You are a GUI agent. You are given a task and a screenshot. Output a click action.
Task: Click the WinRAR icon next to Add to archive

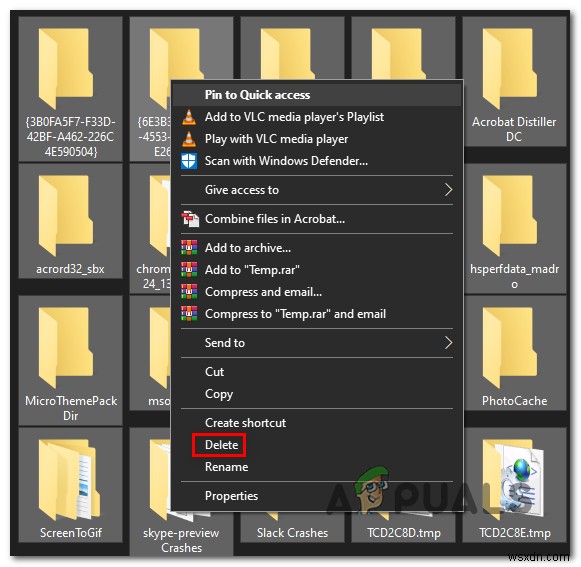[x=189, y=248]
